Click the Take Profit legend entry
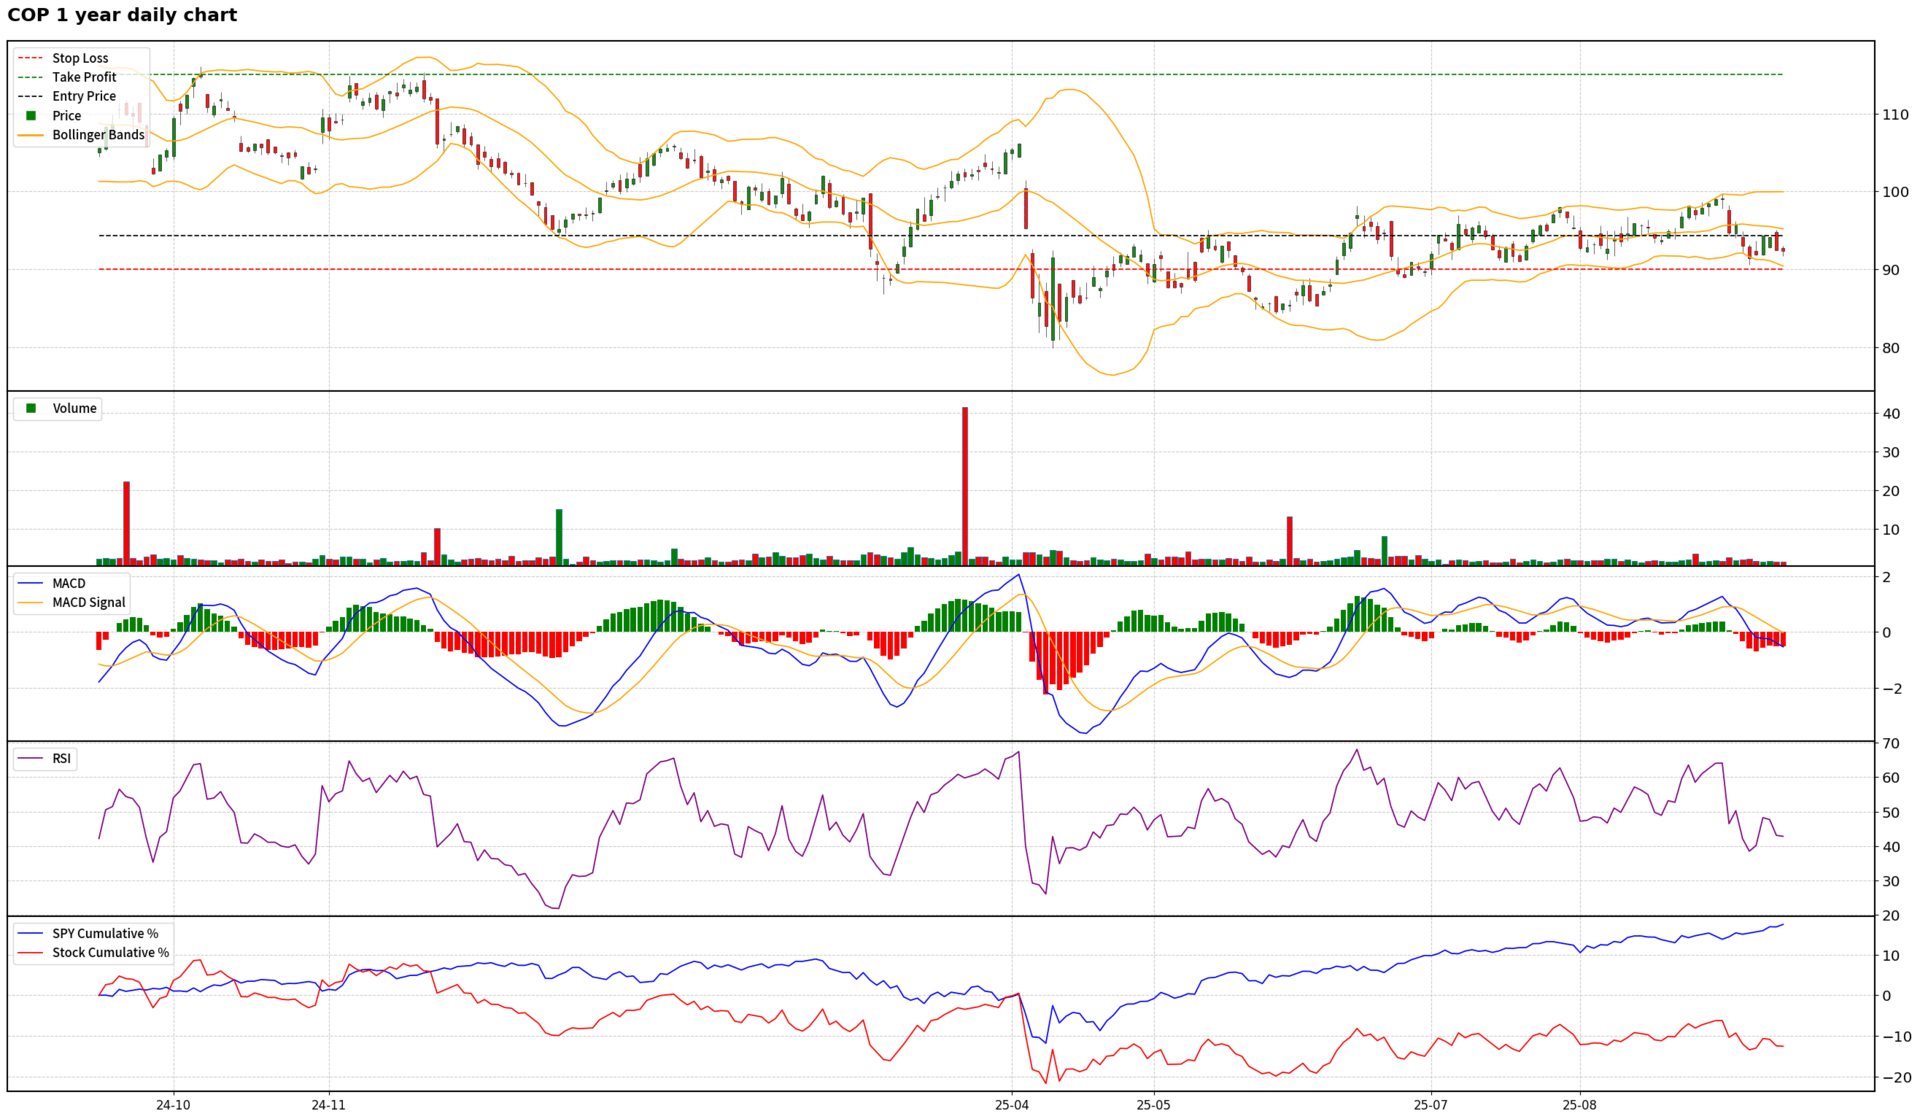The width and height of the screenshot is (1920, 1119). pos(84,77)
